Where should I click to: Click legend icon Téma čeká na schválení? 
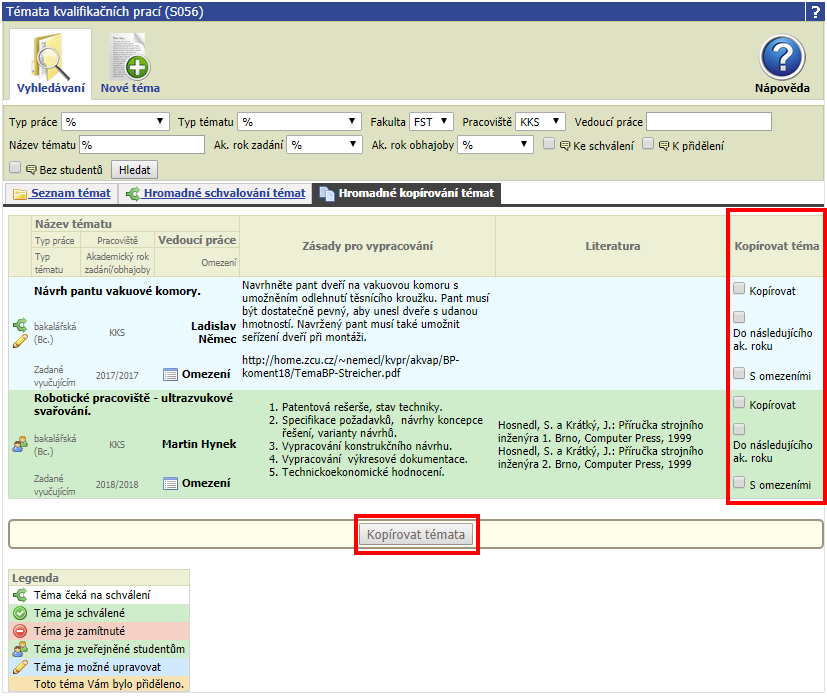(20, 595)
